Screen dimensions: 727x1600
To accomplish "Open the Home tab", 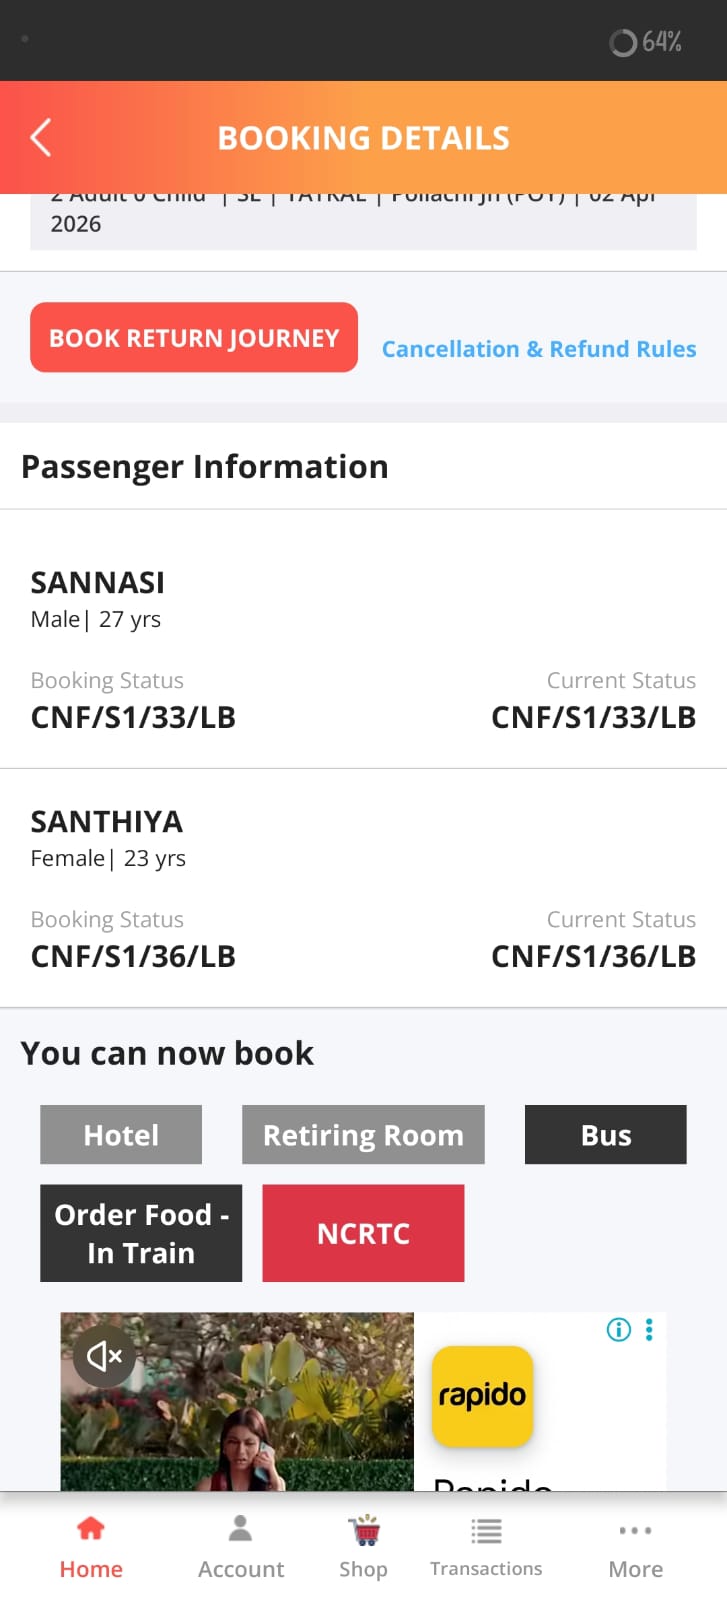I will (x=91, y=1547).
